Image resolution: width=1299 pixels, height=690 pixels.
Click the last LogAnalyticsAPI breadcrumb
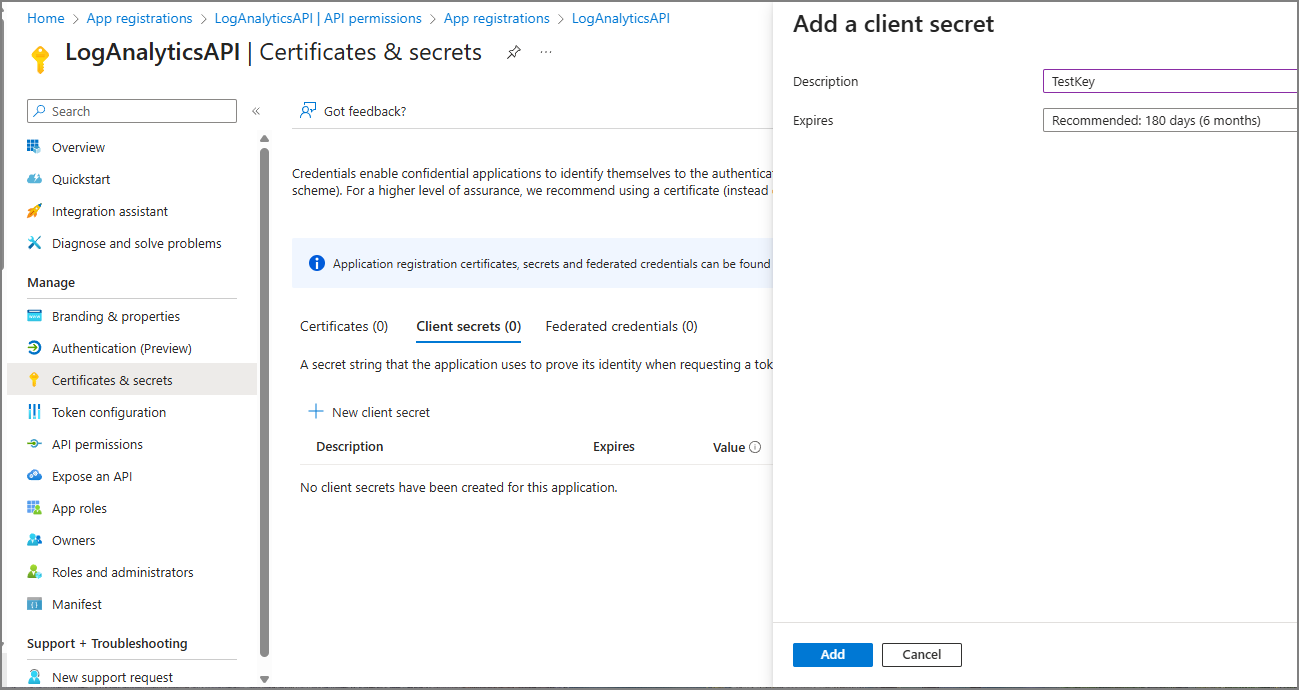click(x=621, y=18)
